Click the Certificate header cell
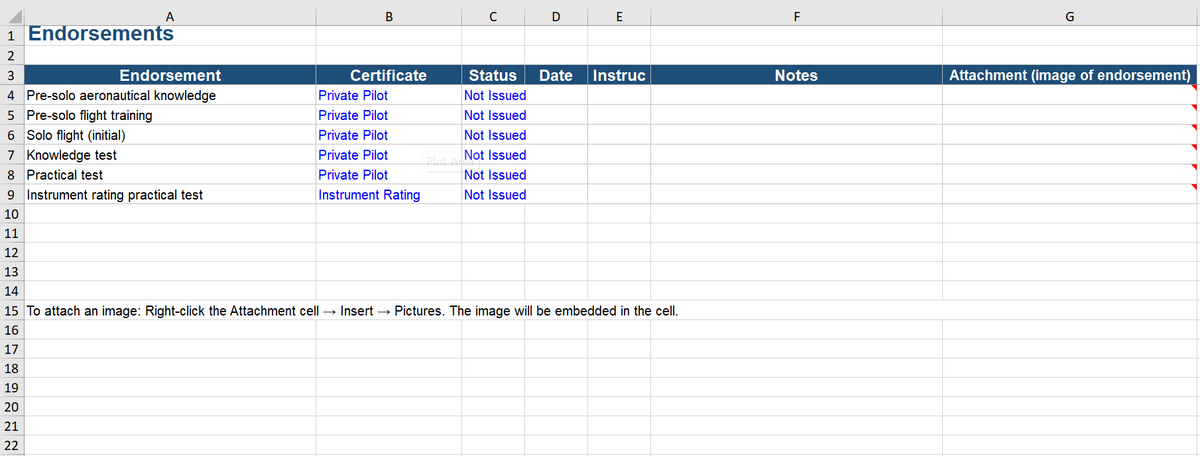Screen dimensions: 1200x456 click(388, 75)
